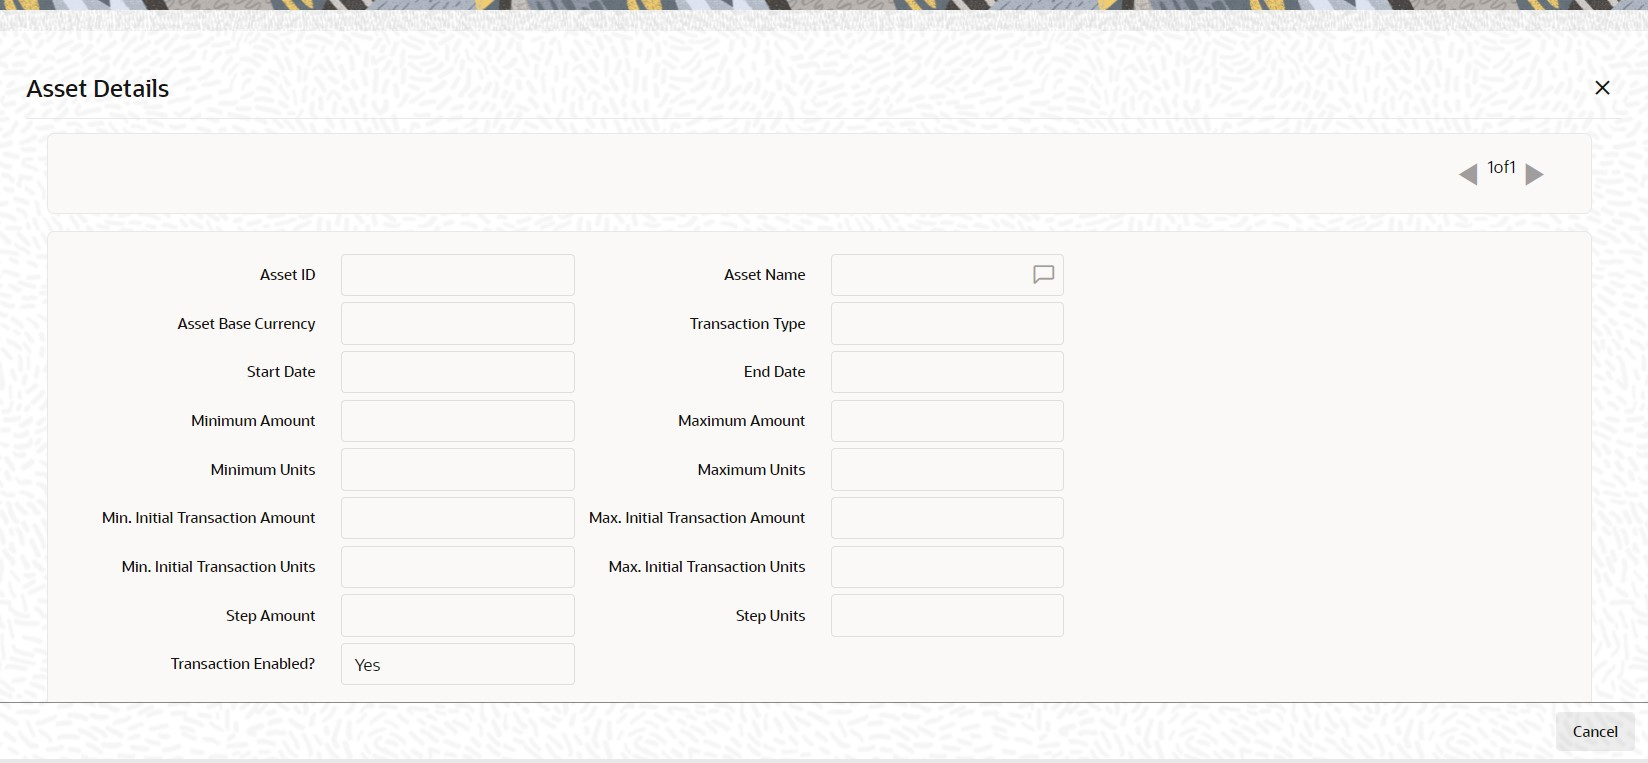1648x763 pixels.
Task: Select Max. Initial Transaction Units field
Action: pos(947,567)
